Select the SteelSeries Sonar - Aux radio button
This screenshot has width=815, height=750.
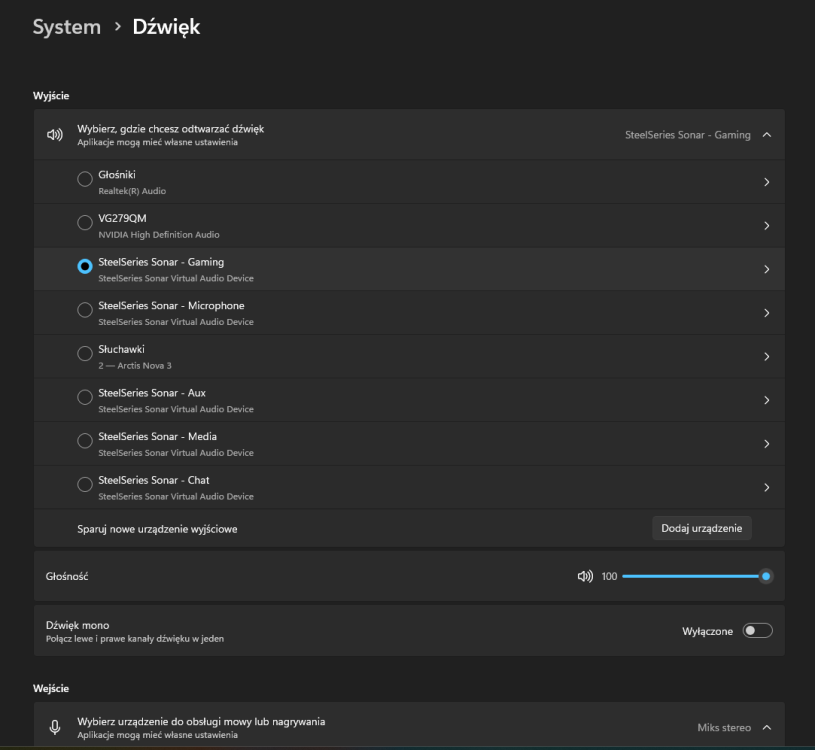point(85,398)
